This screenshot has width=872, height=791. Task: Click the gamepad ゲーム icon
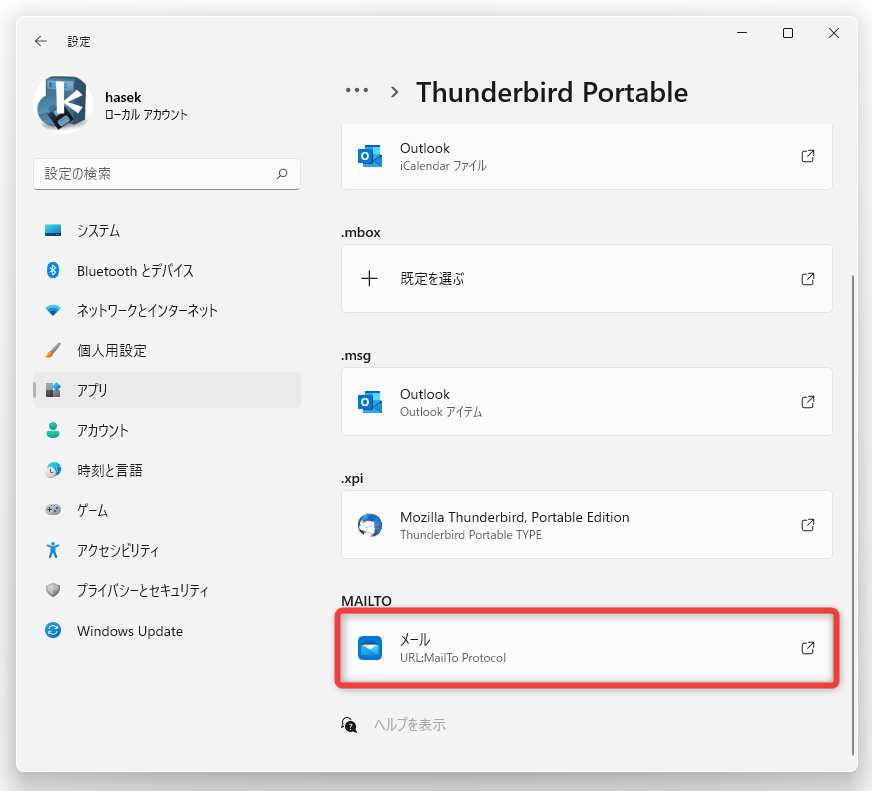pyautogui.click(x=53, y=510)
